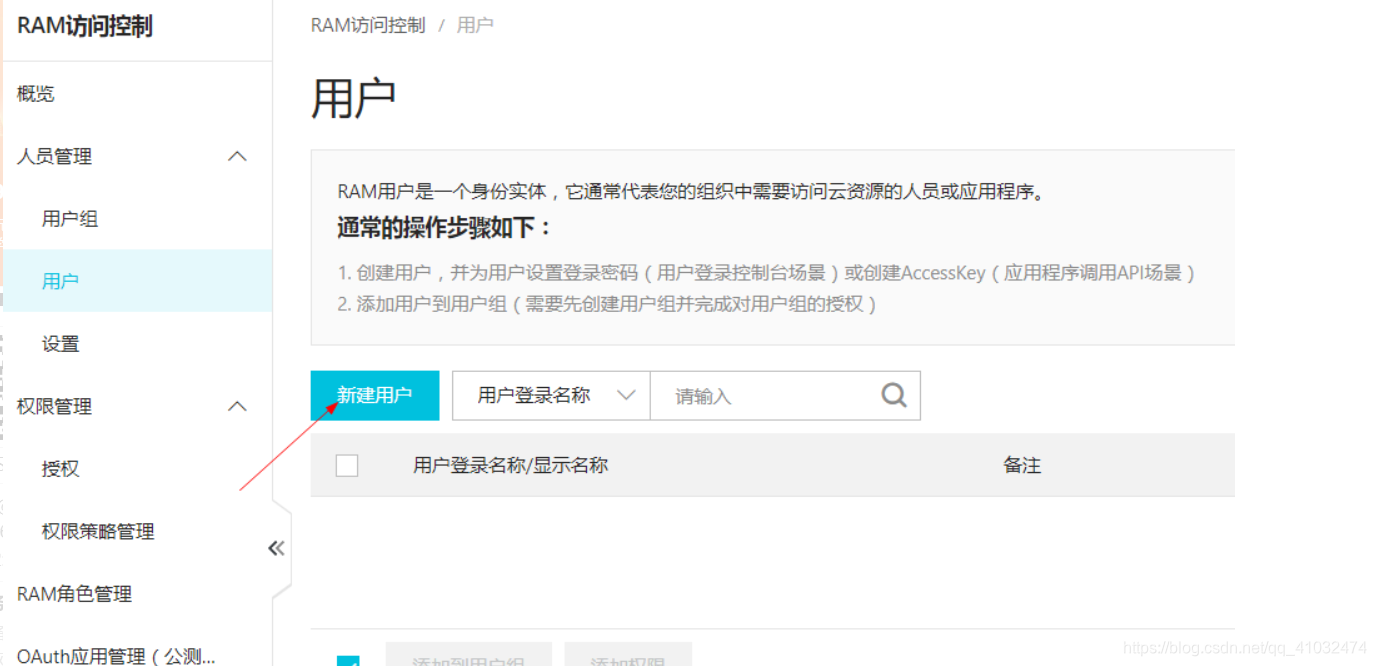Select the 授权 sidebar item
1376x666 pixels.
click(x=60, y=469)
